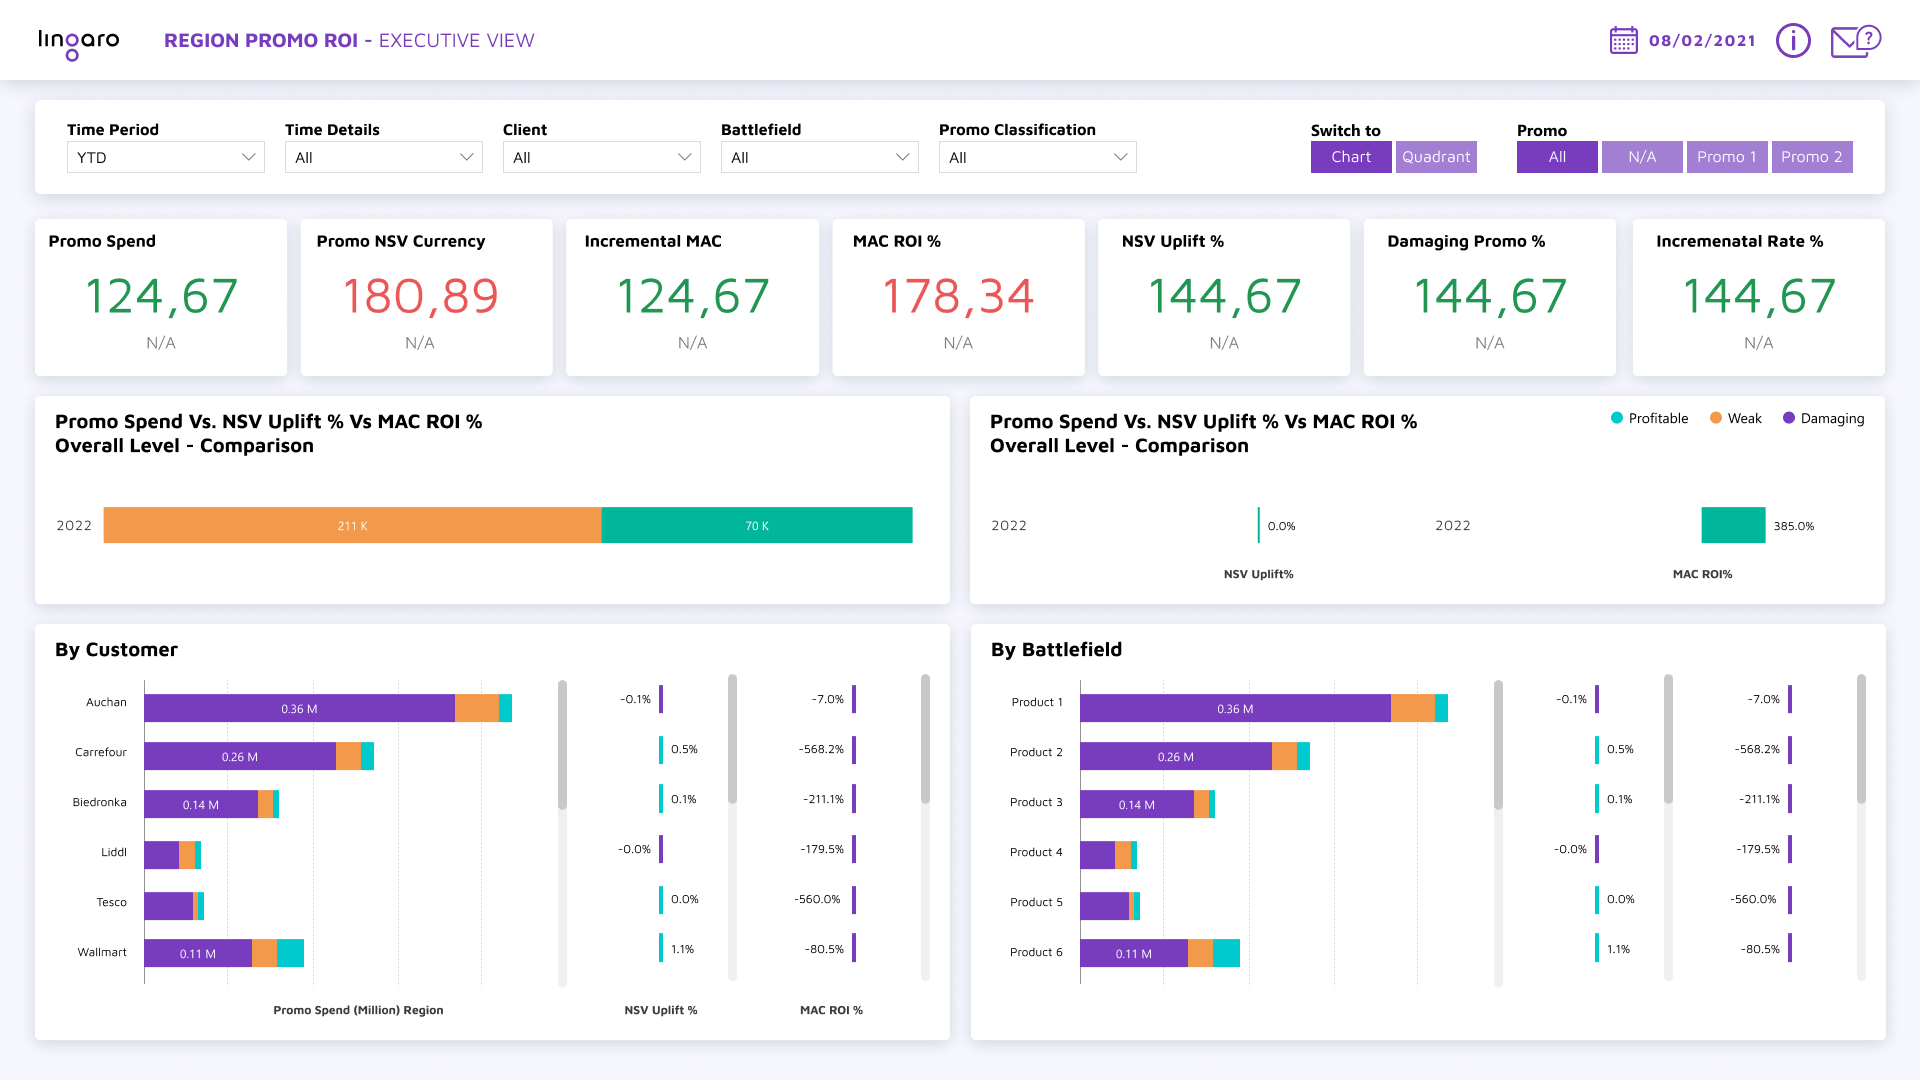Image resolution: width=1920 pixels, height=1080 pixels.
Task: Select Time Details All option
Action: tap(381, 157)
